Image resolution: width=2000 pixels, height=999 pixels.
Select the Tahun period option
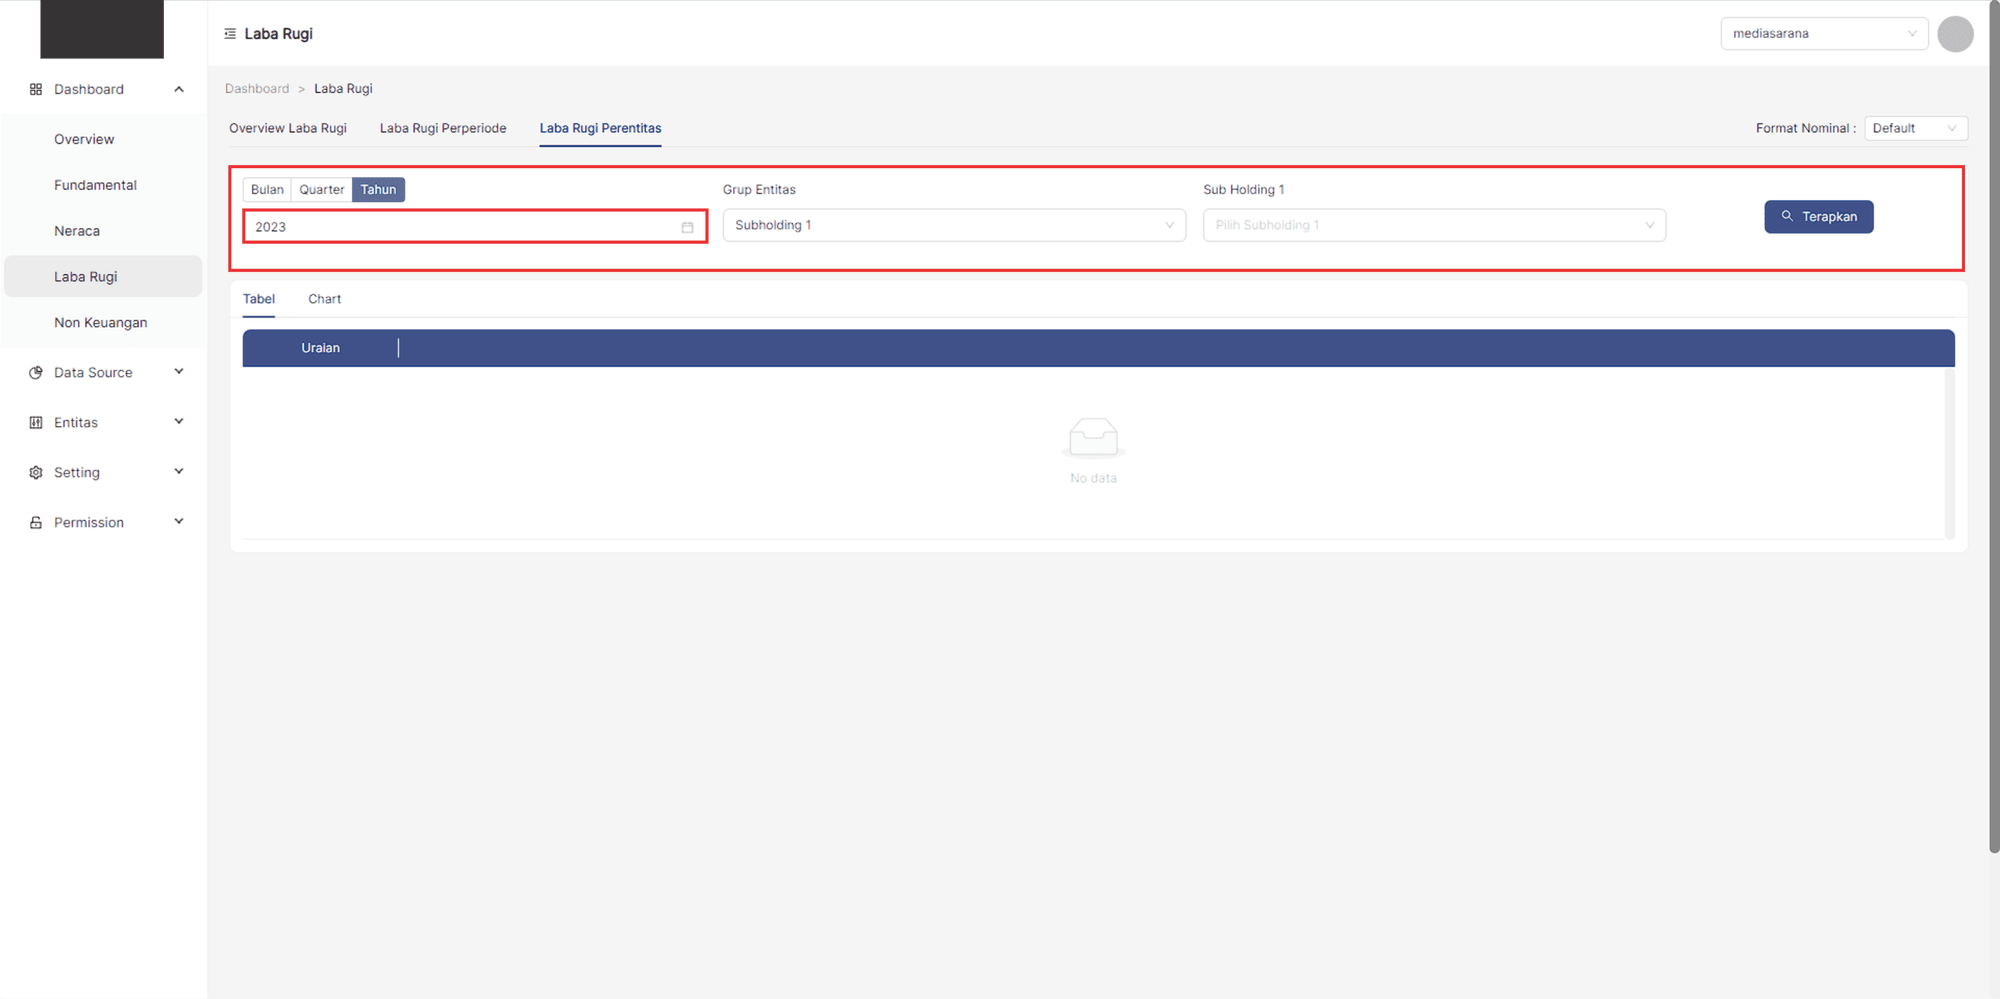378,190
